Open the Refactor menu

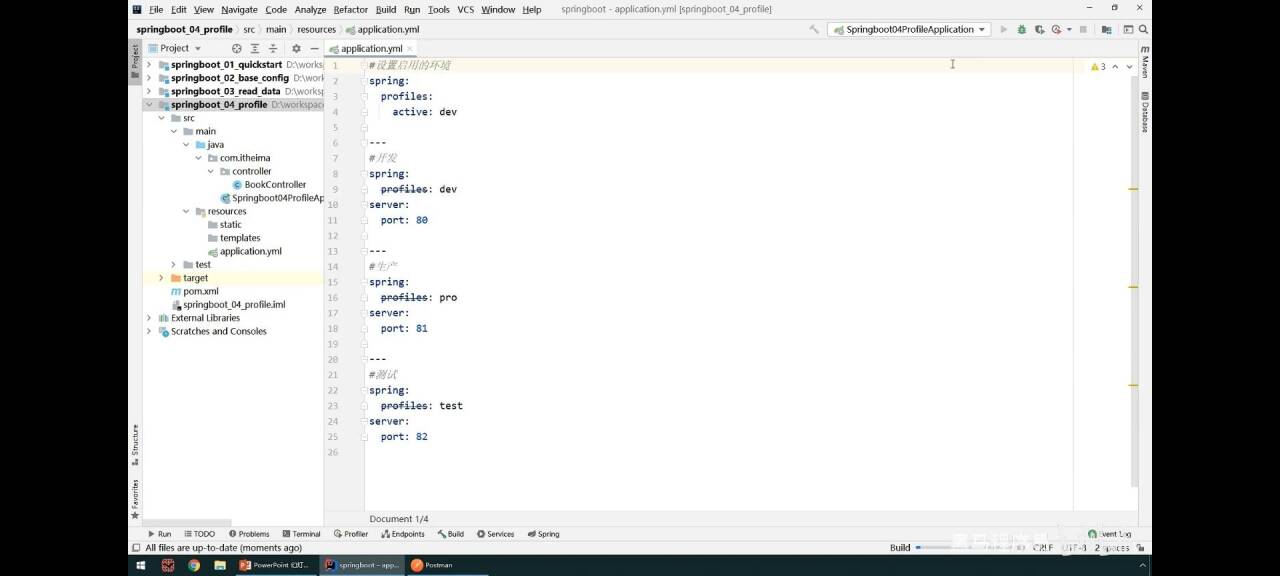[x=350, y=9]
